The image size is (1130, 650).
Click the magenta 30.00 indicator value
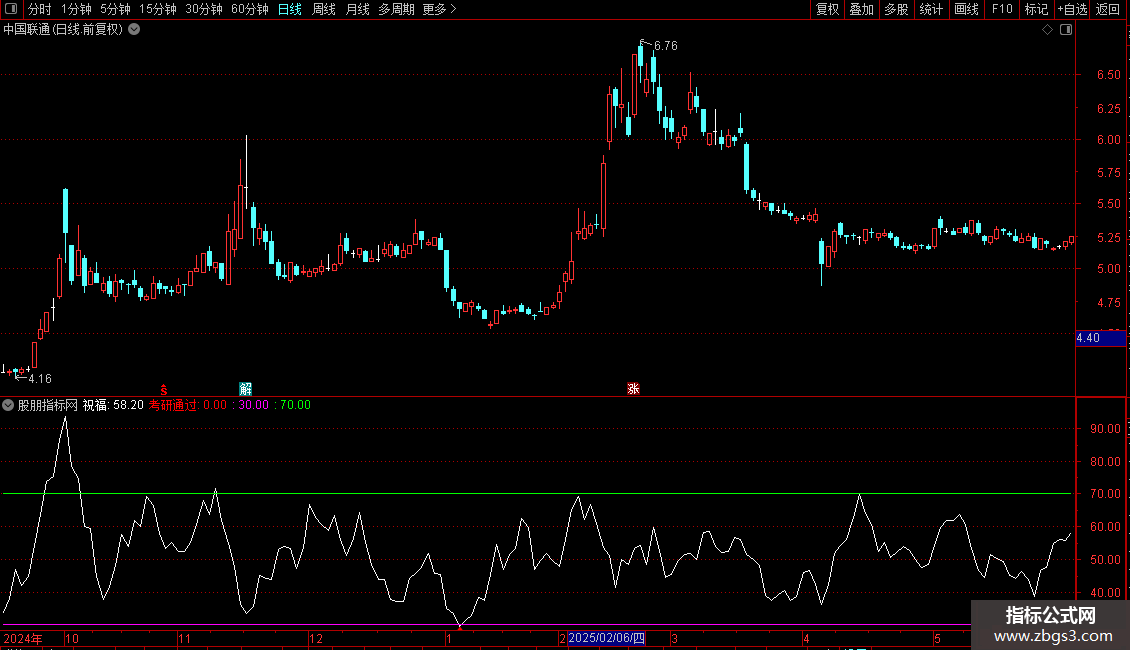coord(254,405)
